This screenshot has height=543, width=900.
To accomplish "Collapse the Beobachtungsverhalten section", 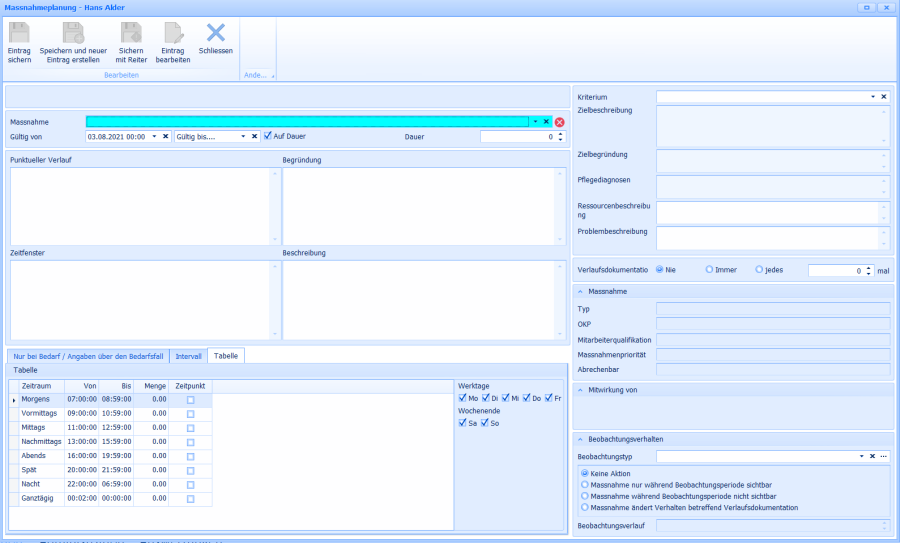I will (x=580, y=439).
